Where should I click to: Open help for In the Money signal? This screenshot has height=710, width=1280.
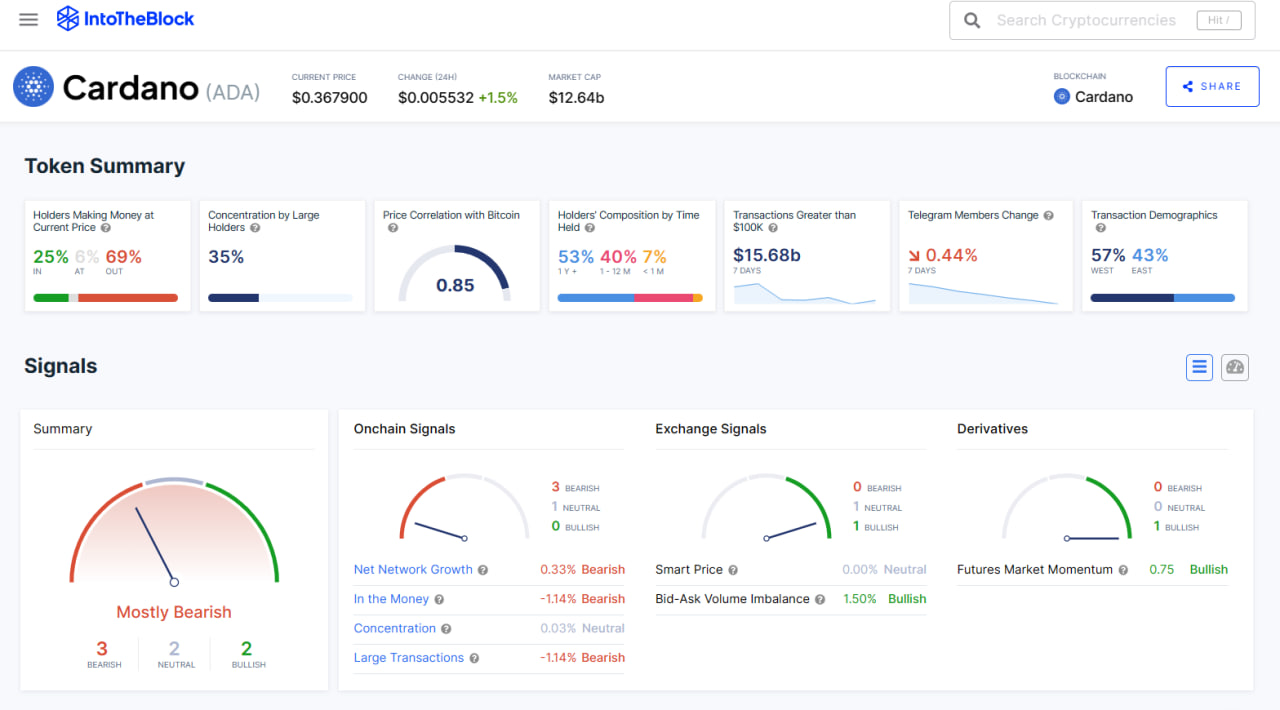(439, 599)
